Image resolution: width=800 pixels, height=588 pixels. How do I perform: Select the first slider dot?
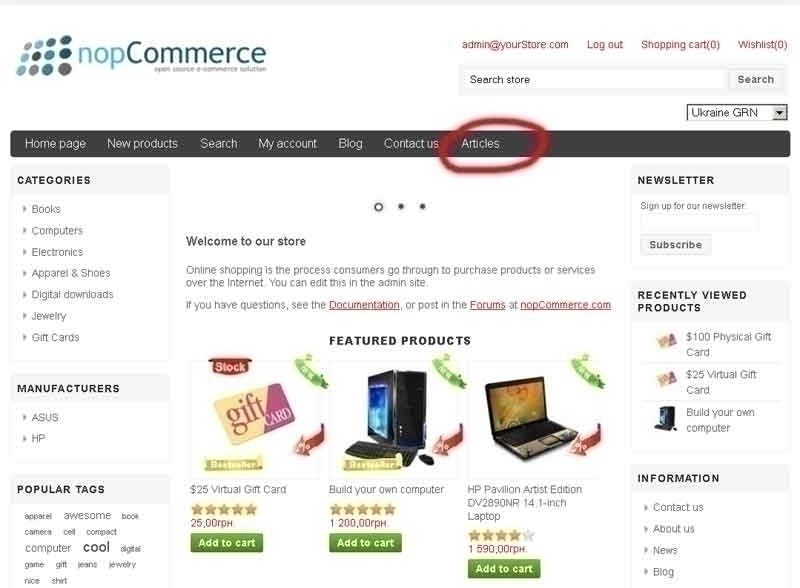pos(379,207)
